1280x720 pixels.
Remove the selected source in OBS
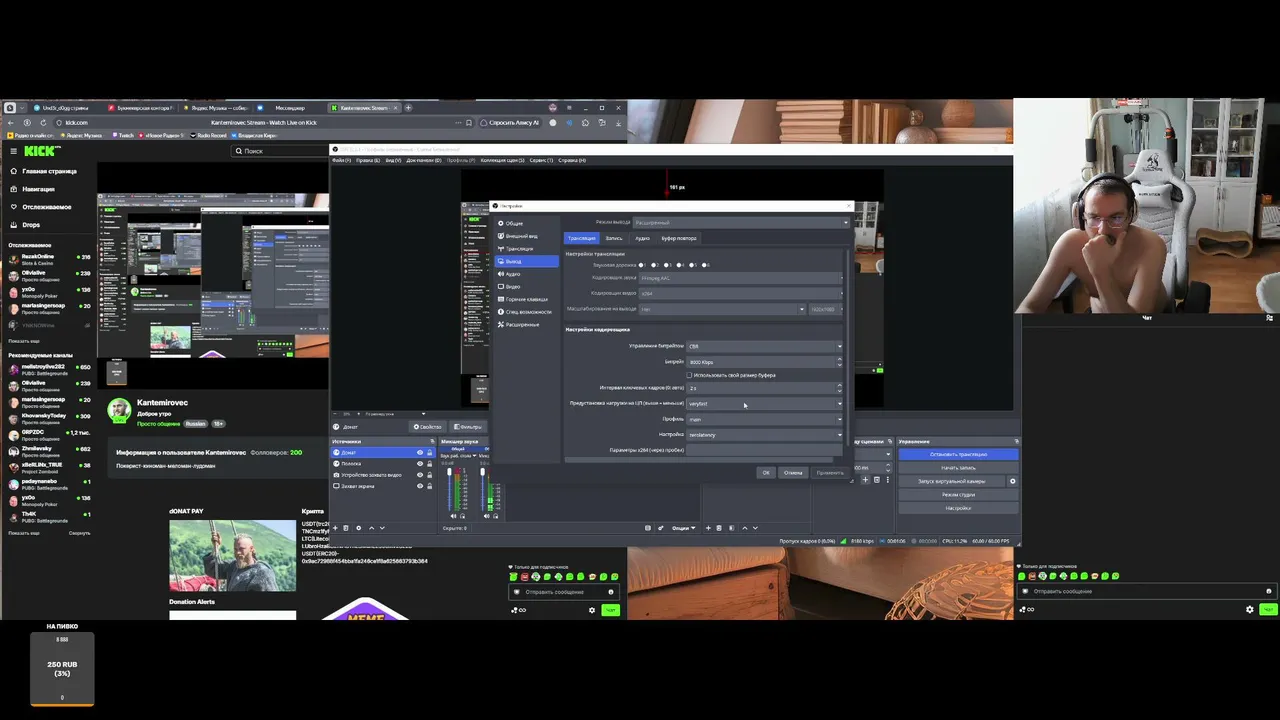(x=347, y=528)
